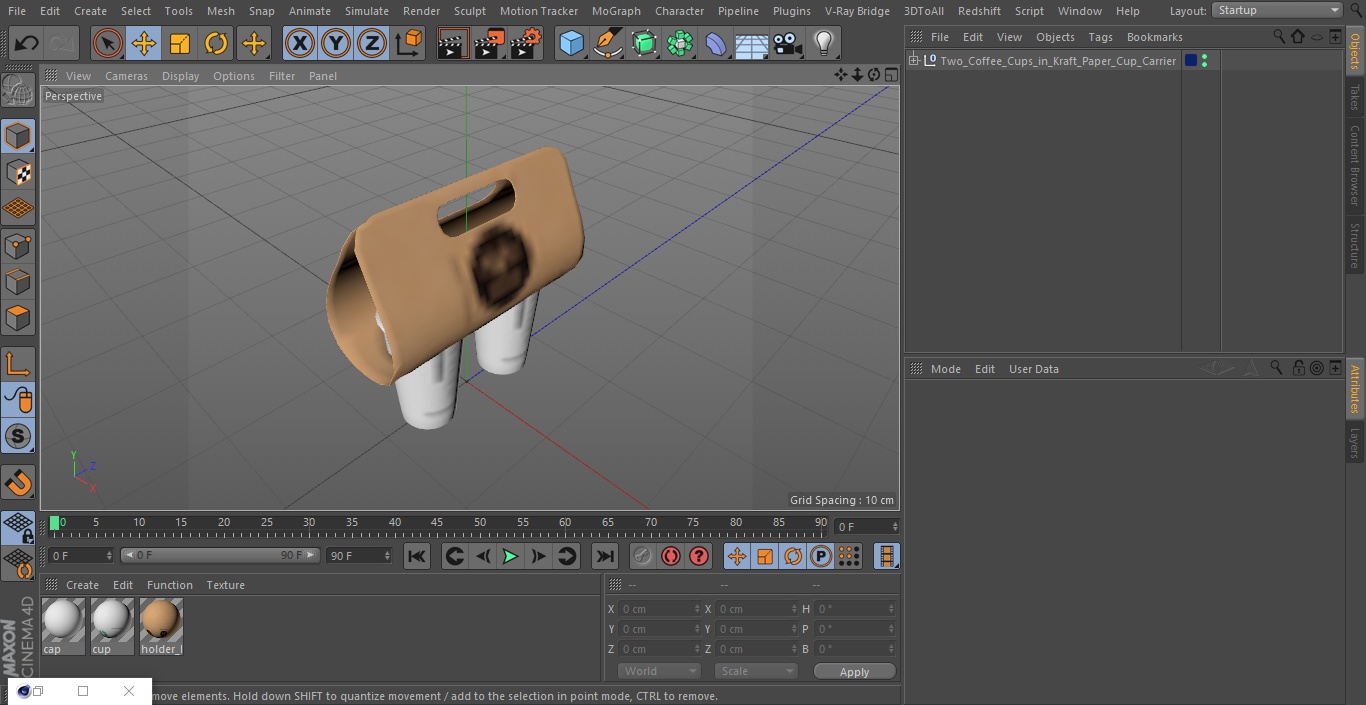
Task: Open the material manager Texture menu
Action: coord(225,585)
